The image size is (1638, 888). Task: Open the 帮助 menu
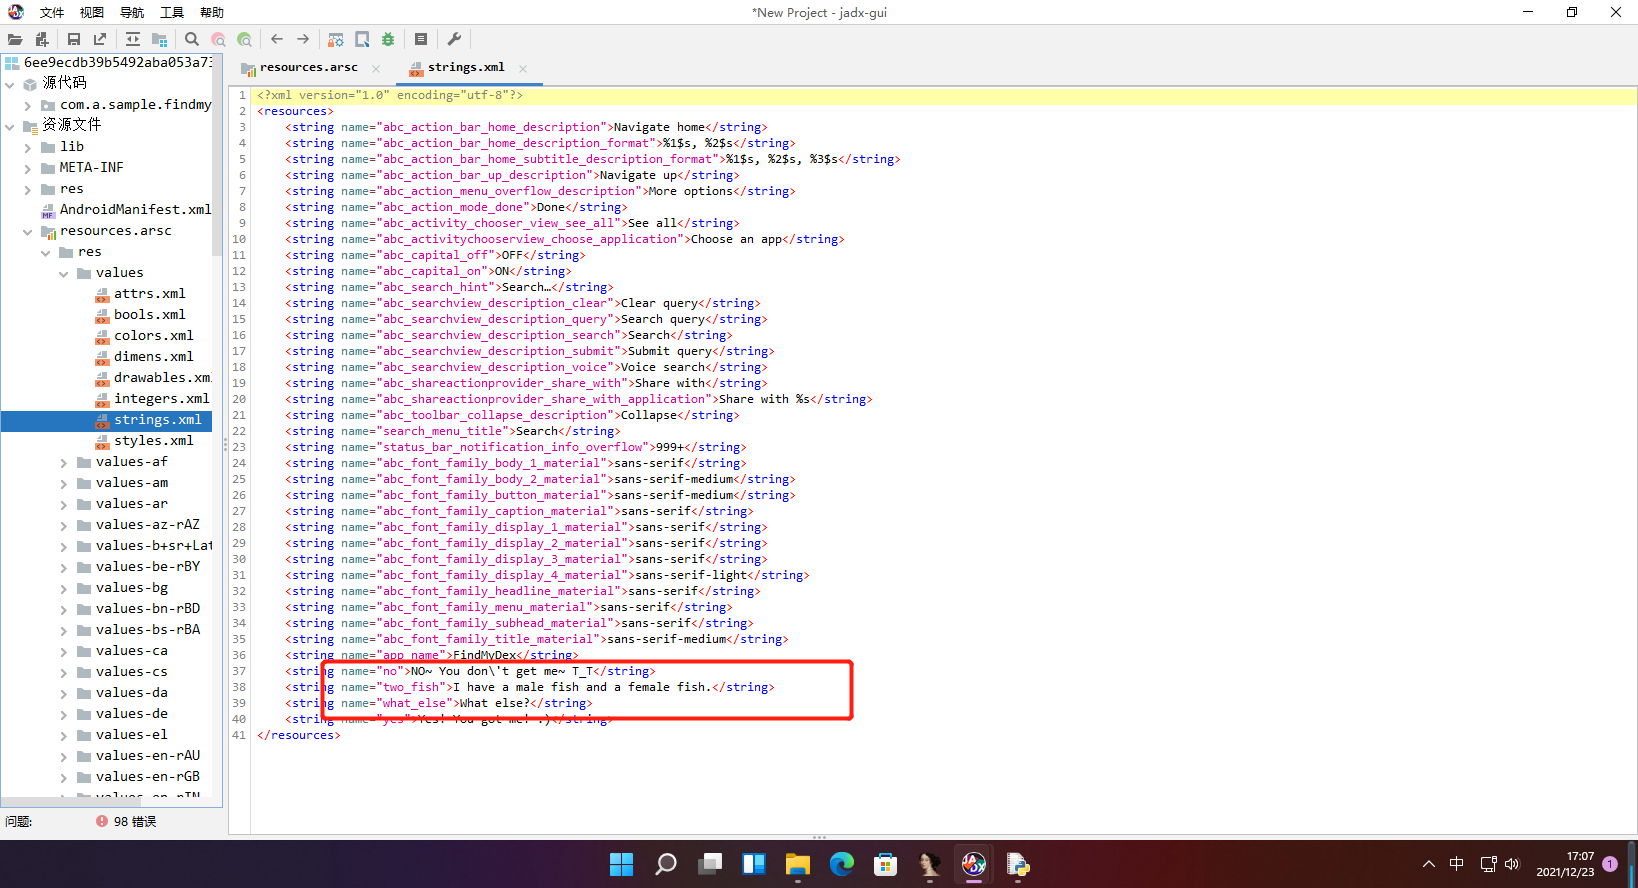[212, 12]
